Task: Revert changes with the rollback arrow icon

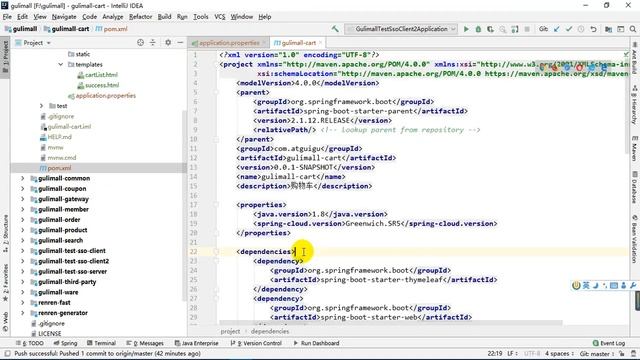Action: click(x=593, y=29)
